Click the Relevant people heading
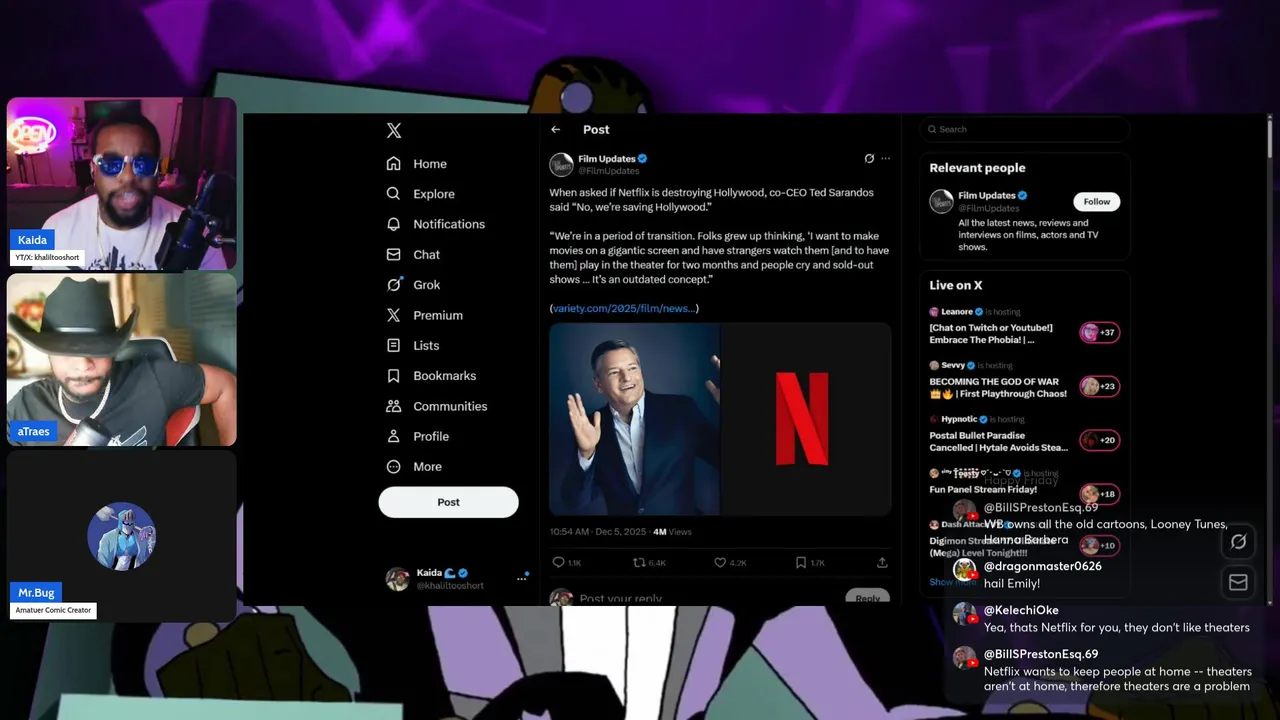Image resolution: width=1280 pixels, height=720 pixels. coord(977,168)
